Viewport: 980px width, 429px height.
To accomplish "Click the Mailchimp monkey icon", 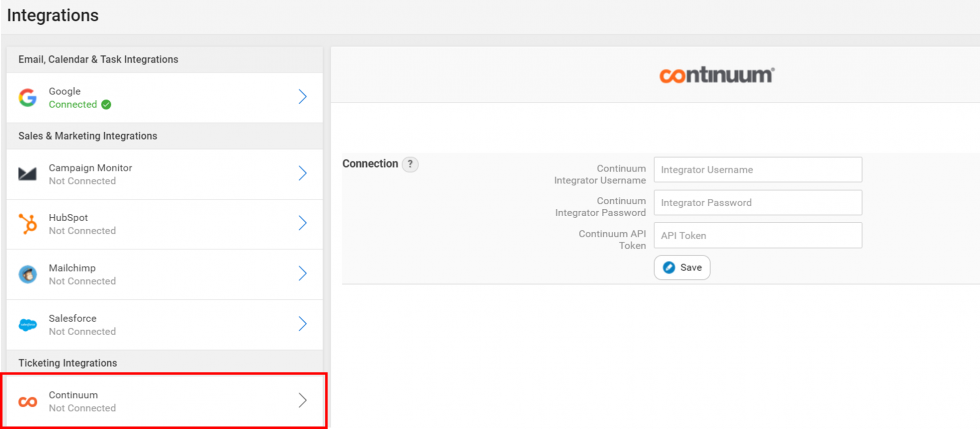I will pos(28,274).
